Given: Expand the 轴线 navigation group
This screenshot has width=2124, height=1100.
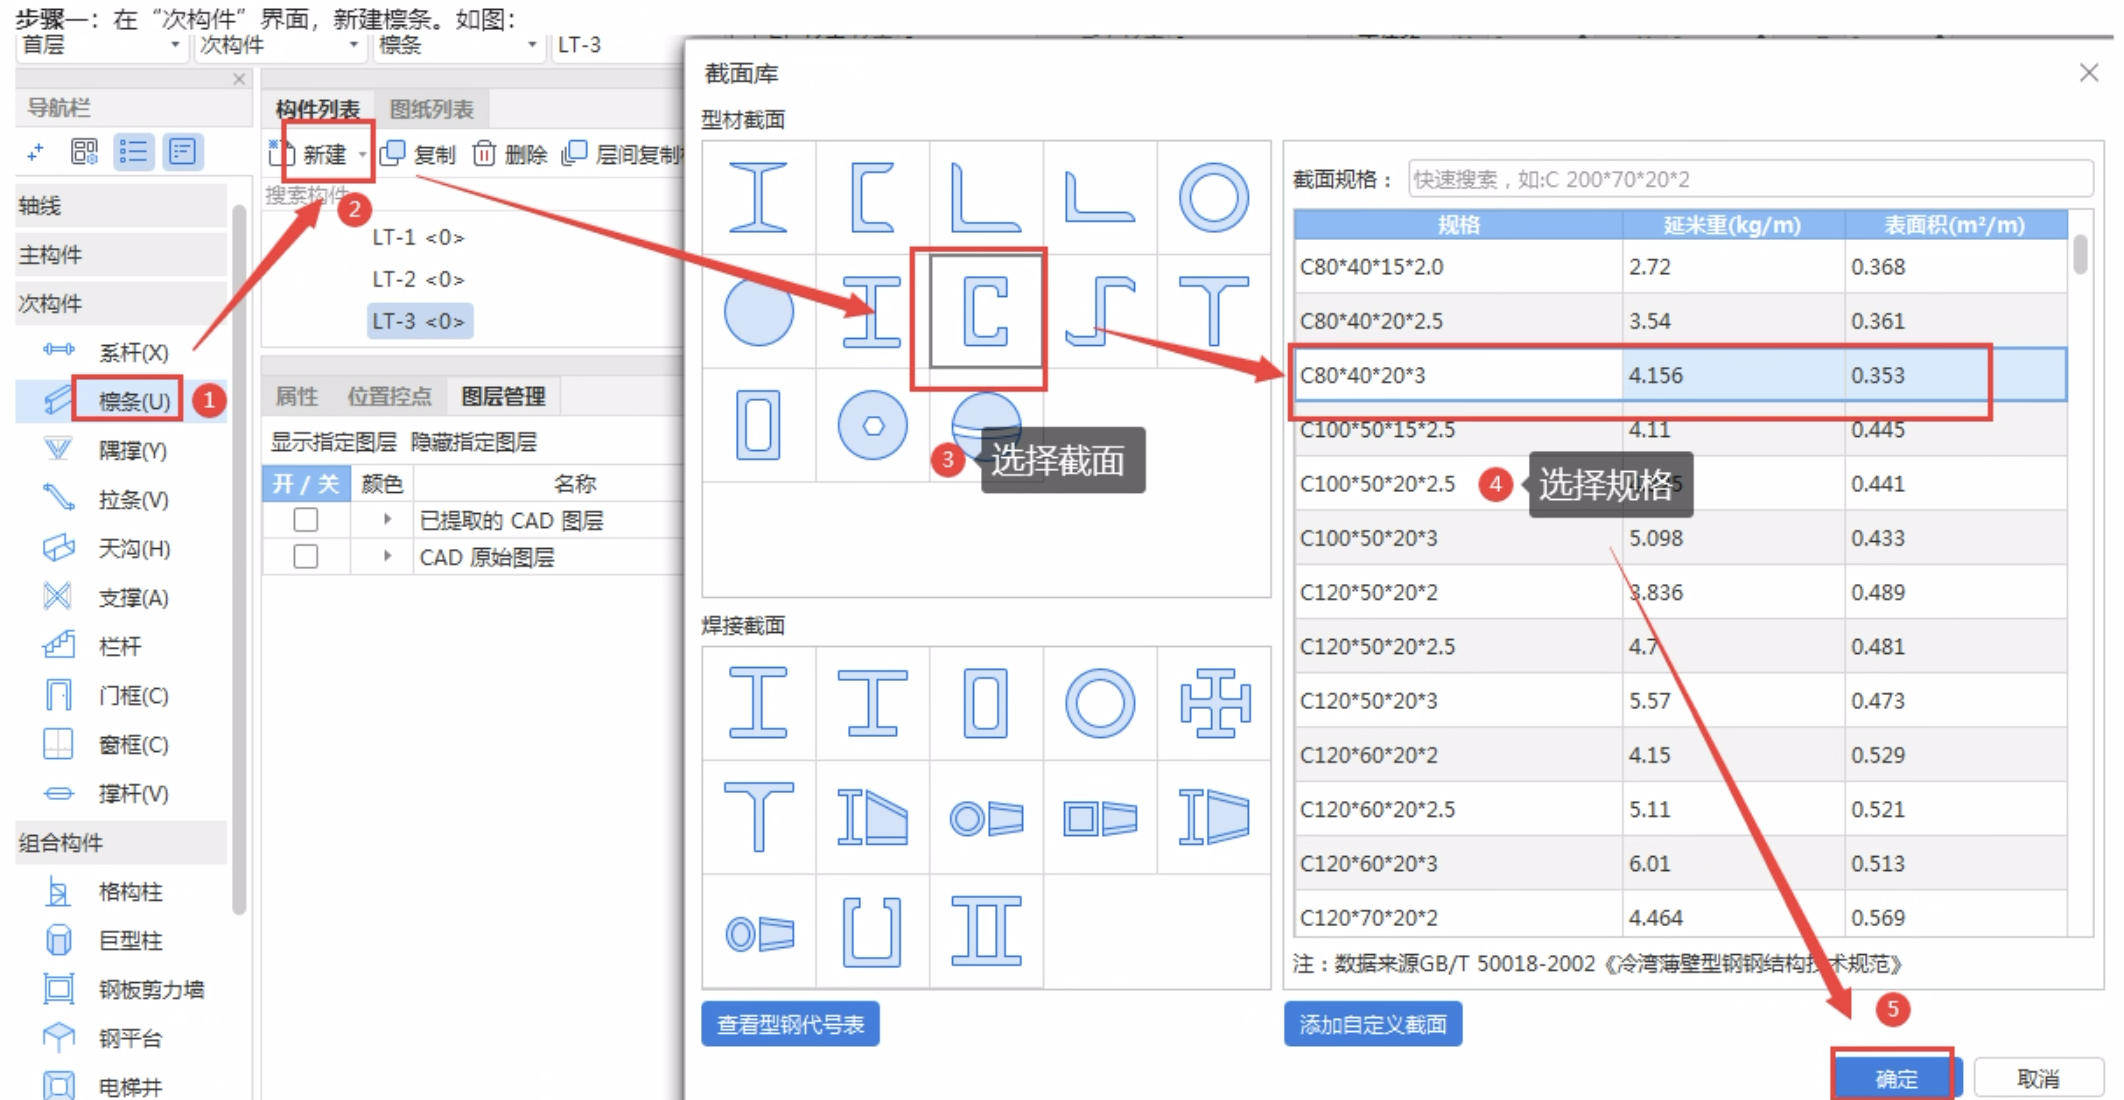Looking at the screenshot, I should click(x=121, y=205).
